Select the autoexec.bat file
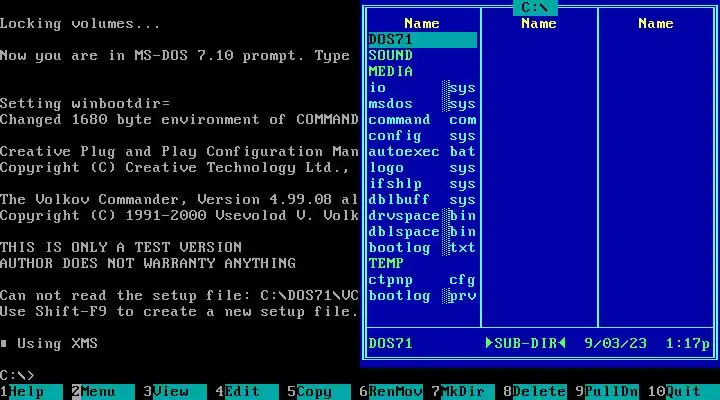 tap(422, 152)
